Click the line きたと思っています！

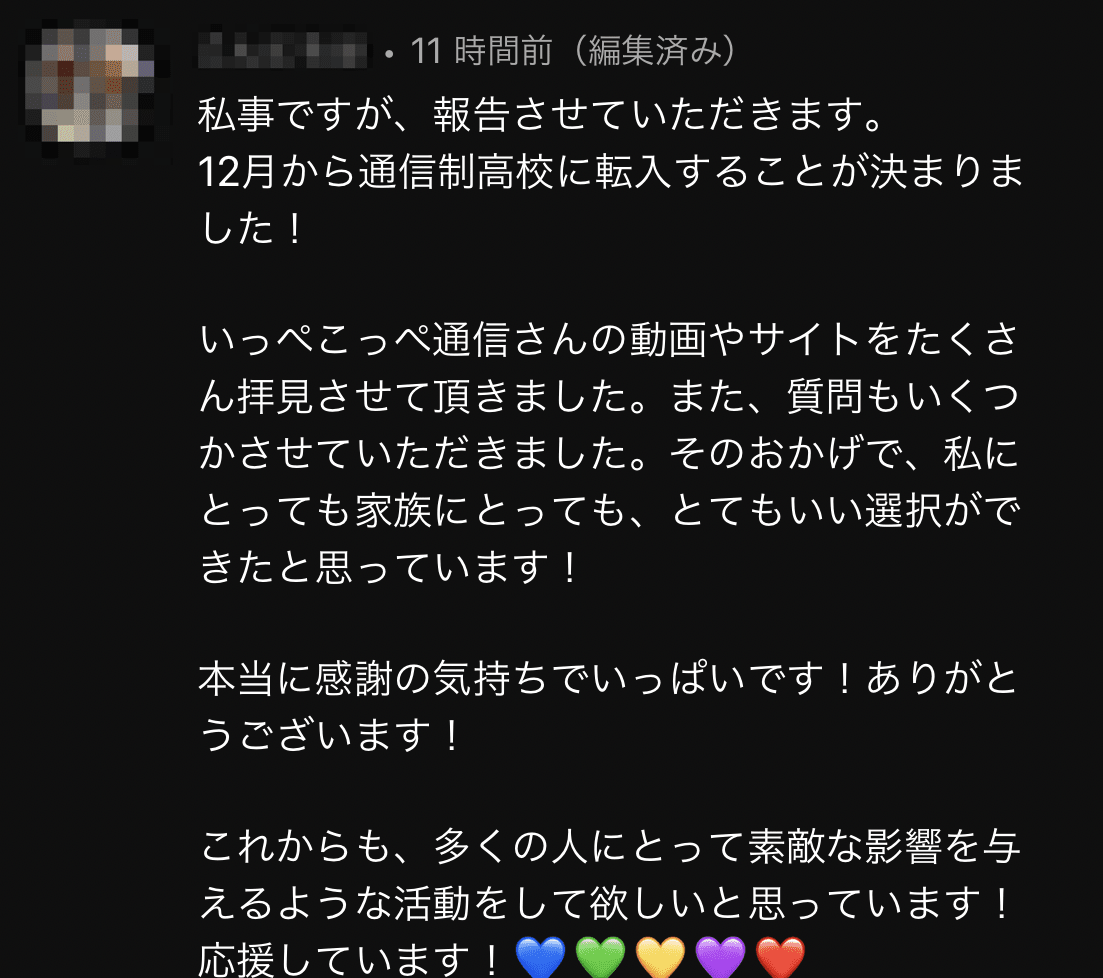pos(390,566)
